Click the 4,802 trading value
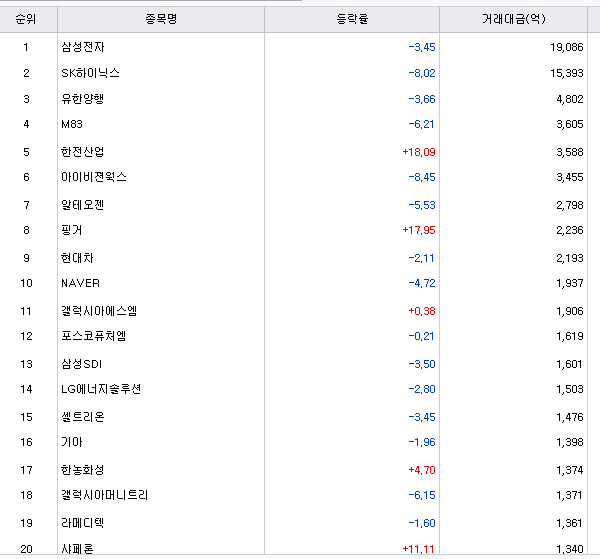The image size is (600, 559). (570, 99)
